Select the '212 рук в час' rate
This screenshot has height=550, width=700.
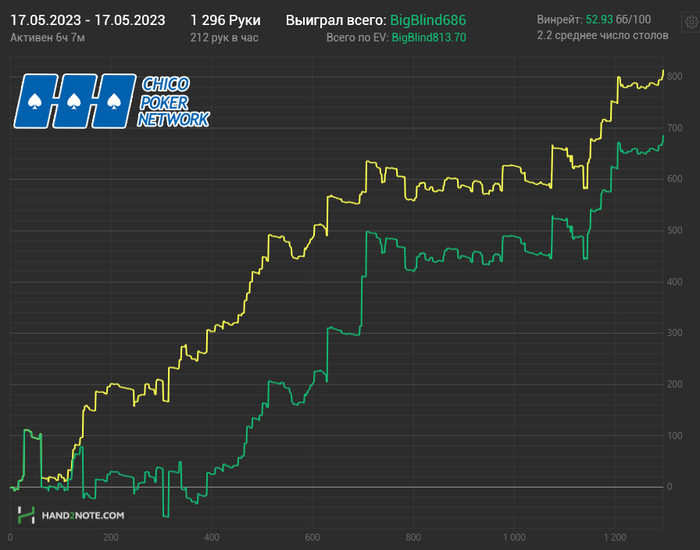coord(225,38)
